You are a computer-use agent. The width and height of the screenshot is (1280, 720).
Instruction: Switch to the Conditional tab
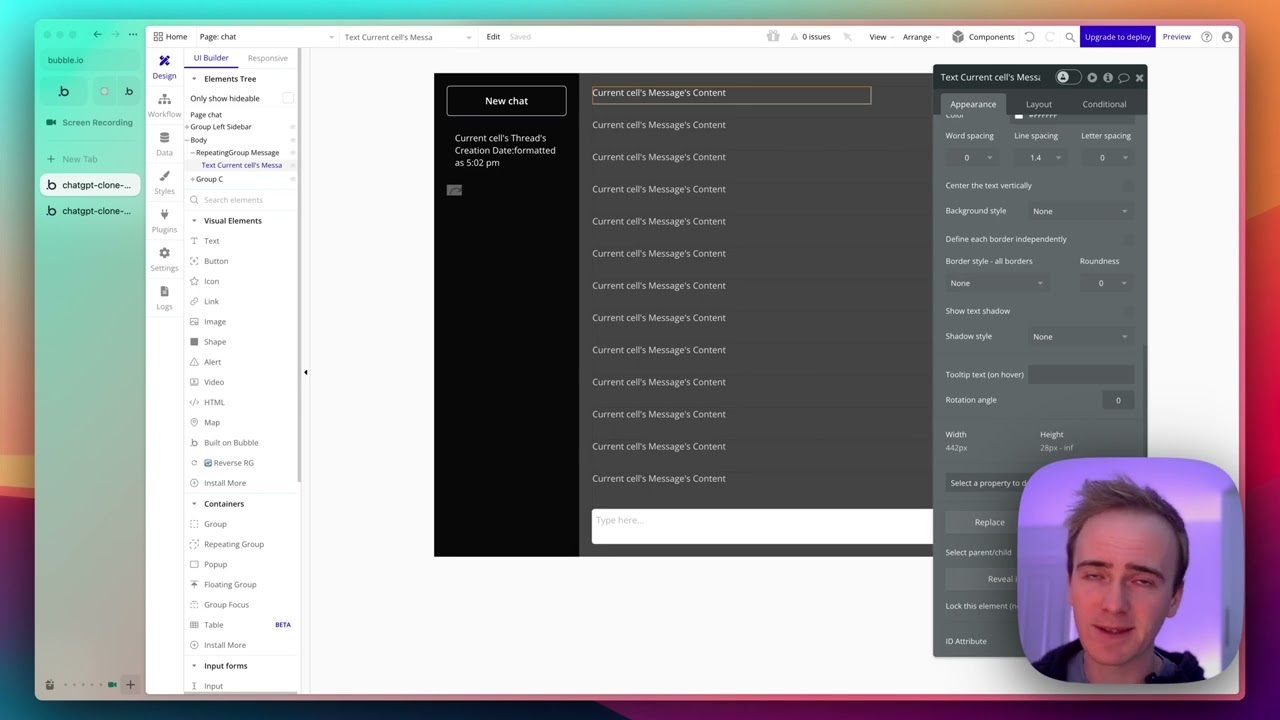click(1104, 104)
